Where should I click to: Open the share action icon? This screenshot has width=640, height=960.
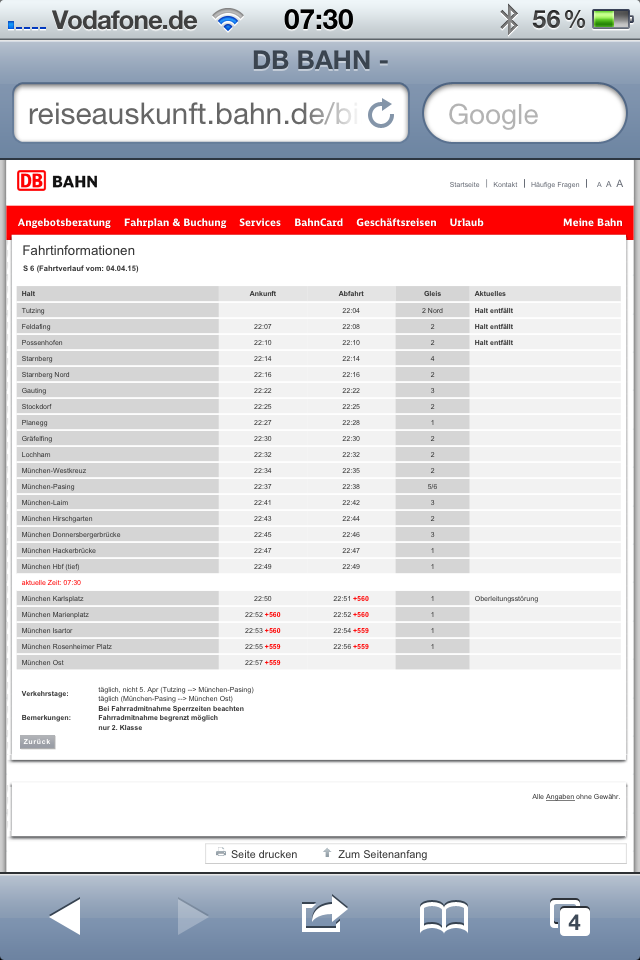tap(324, 915)
